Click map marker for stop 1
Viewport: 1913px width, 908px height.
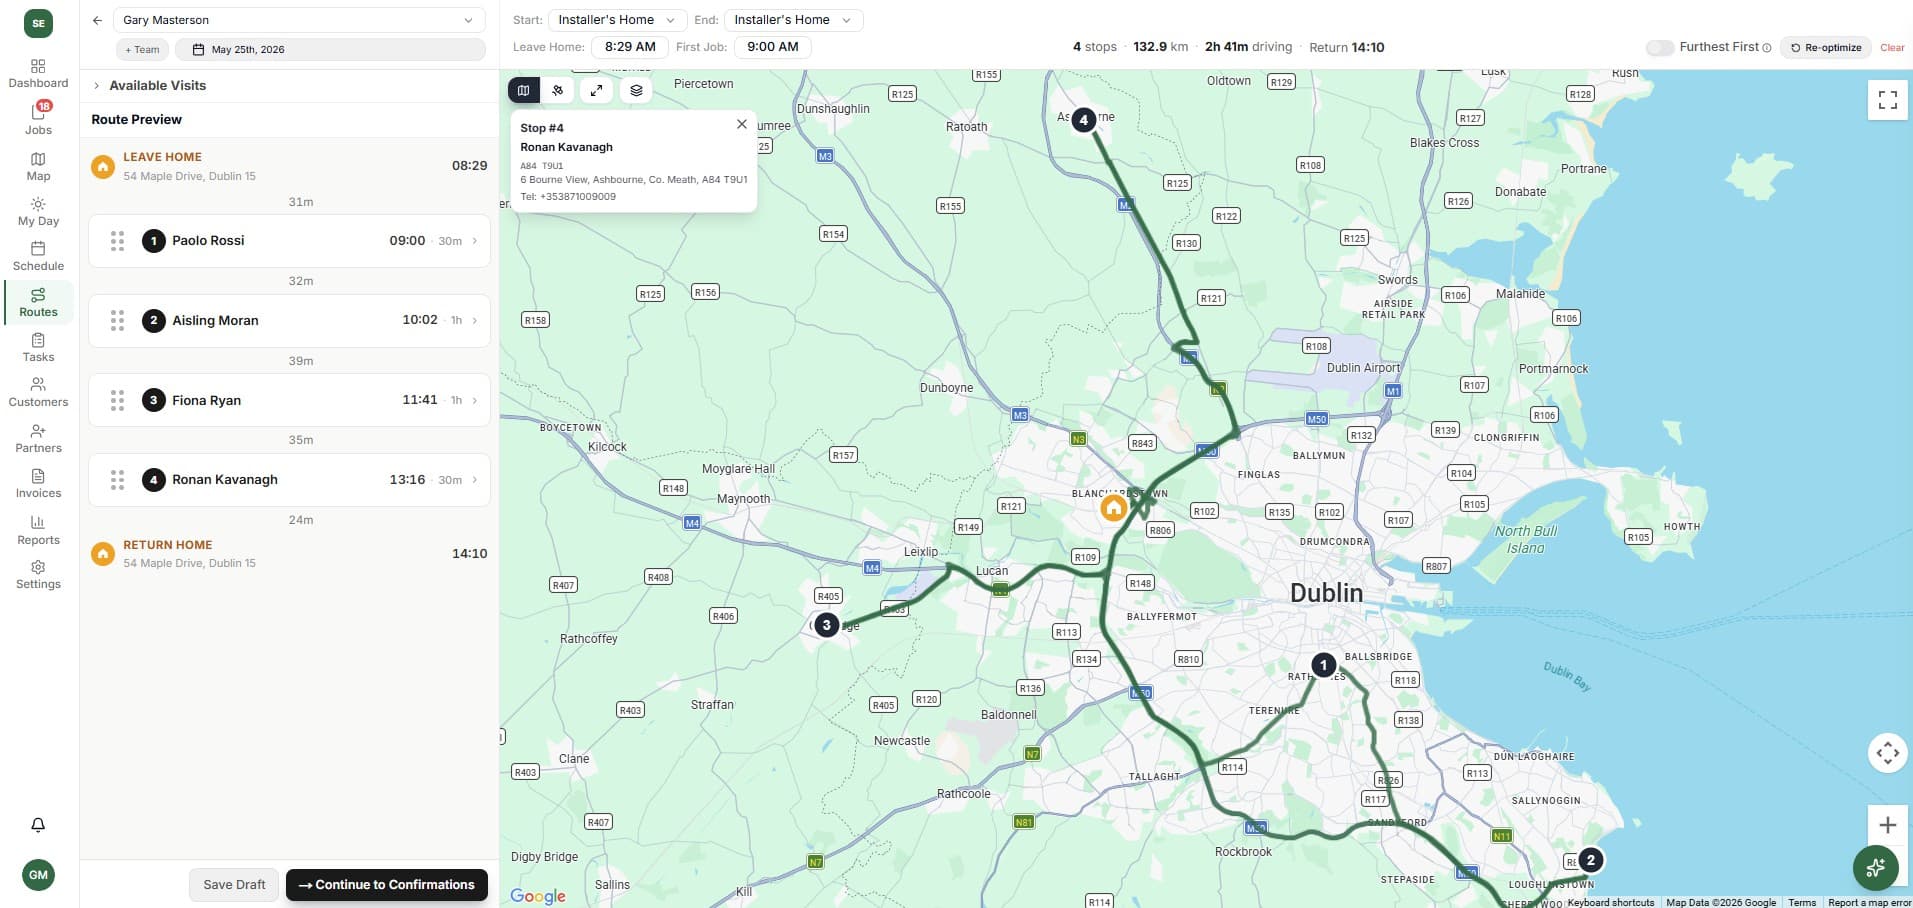click(x=1324, y=665)
